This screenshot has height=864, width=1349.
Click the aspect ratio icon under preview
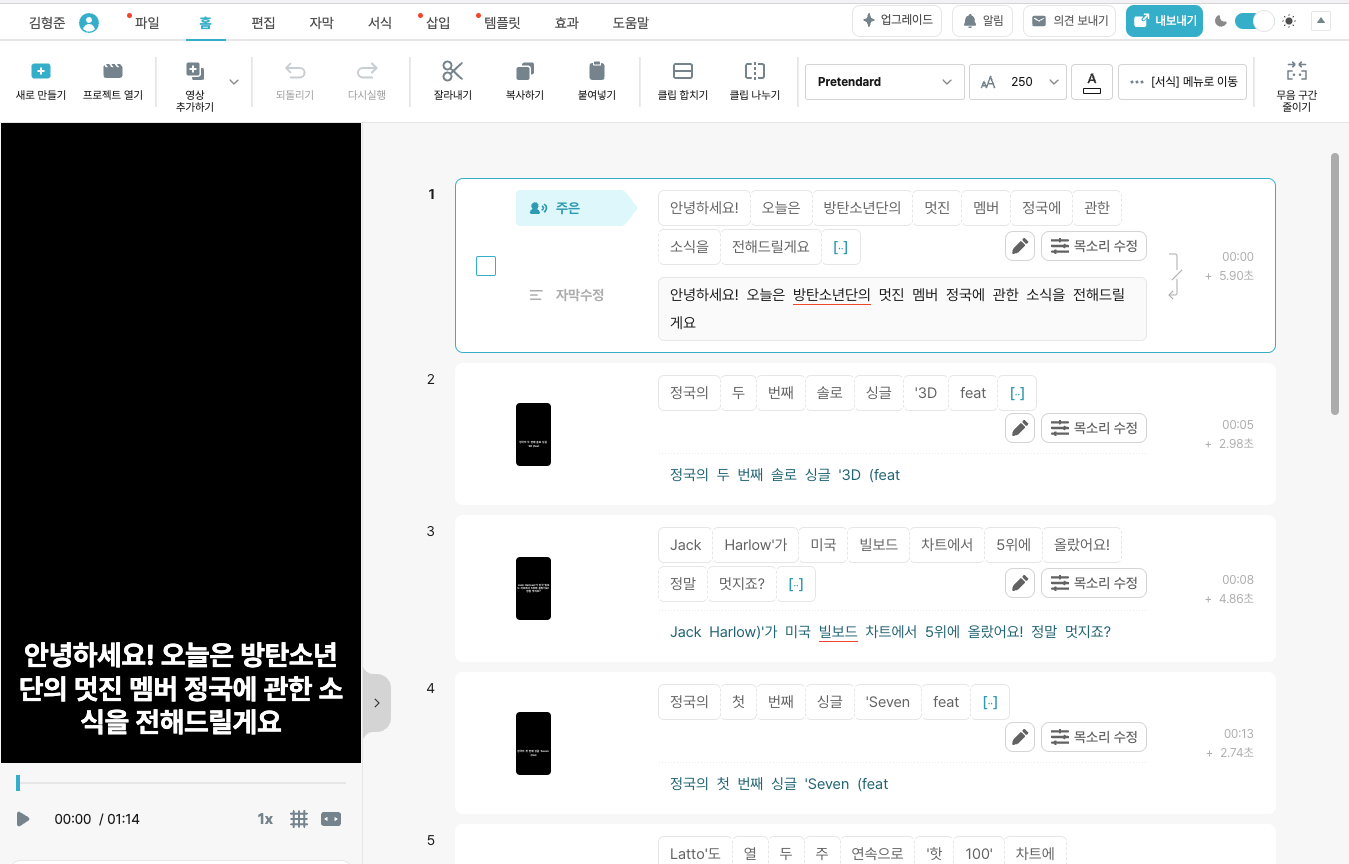(331, 819)
